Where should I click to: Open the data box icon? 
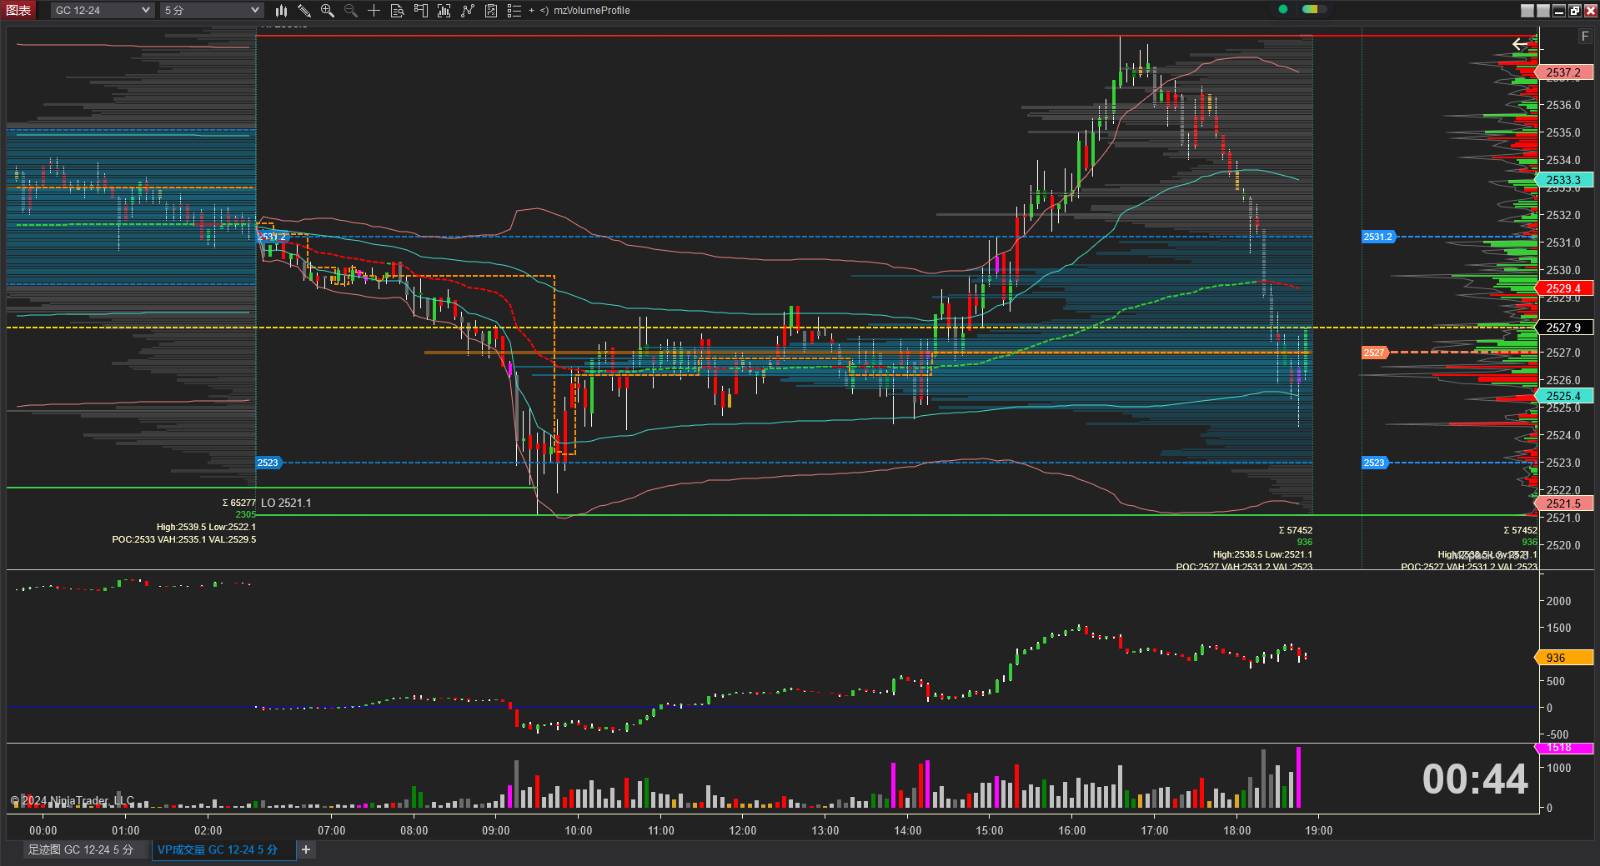[397, 11]
